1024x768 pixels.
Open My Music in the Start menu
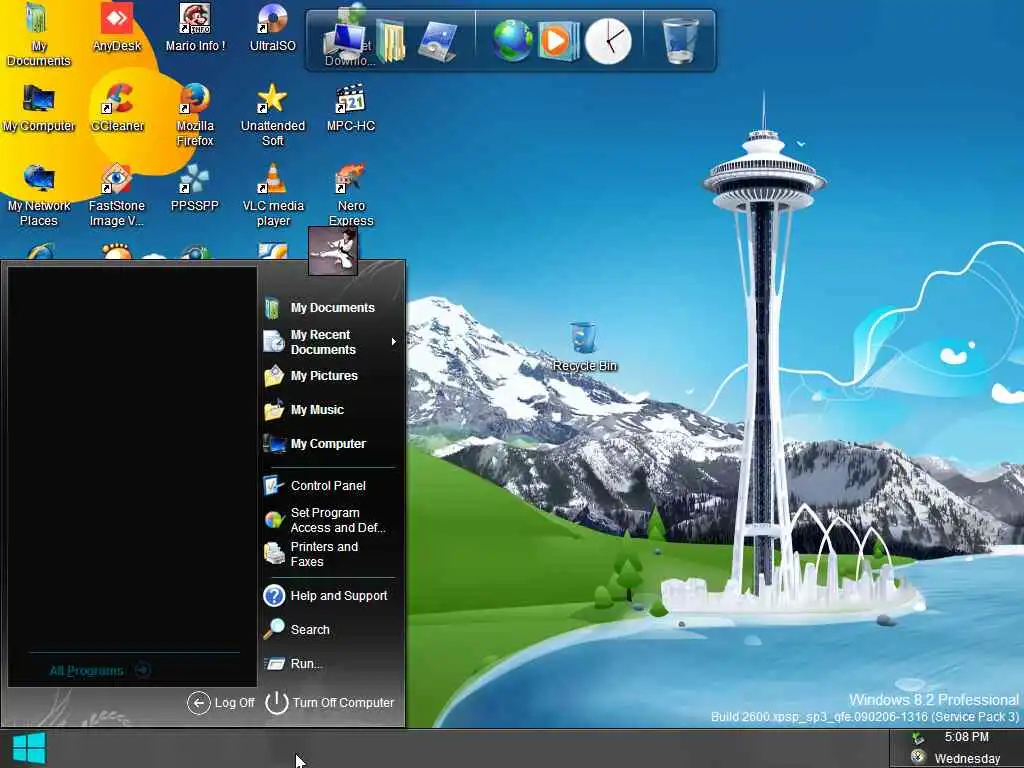tap(304, 409)
